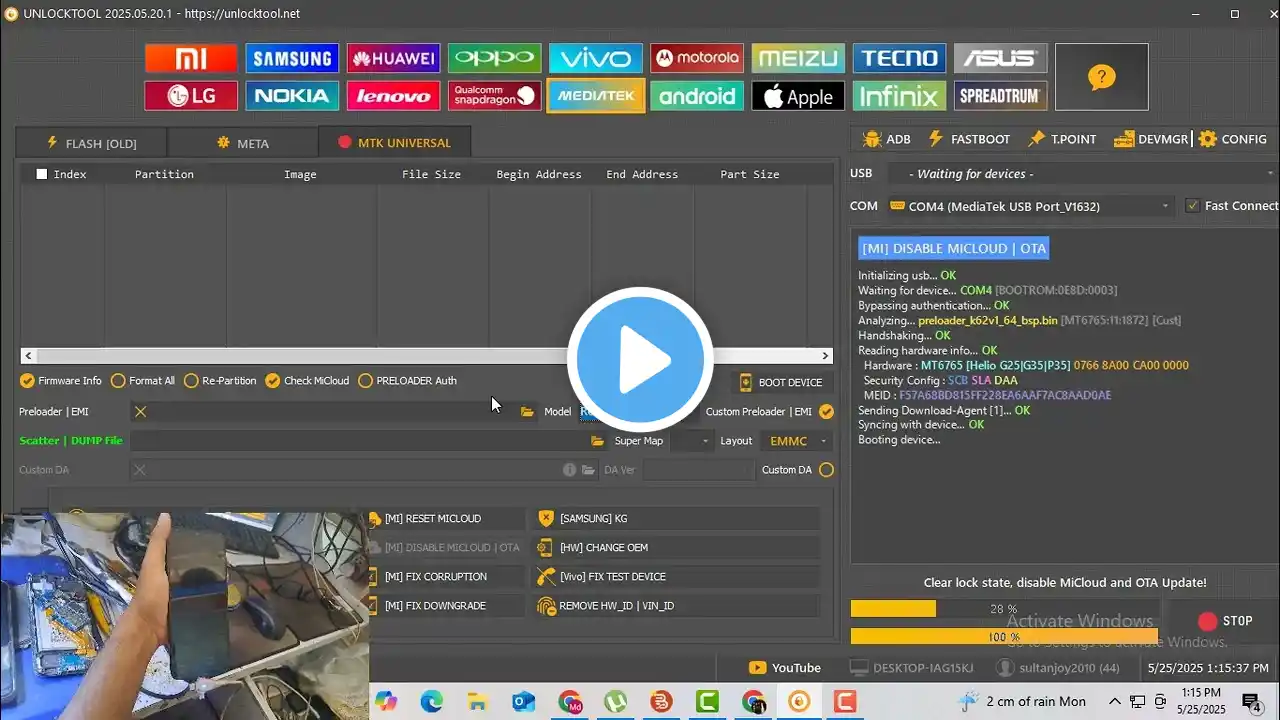
Task: Select the Spreadtrum brand icon
Action: (1000, 96)
